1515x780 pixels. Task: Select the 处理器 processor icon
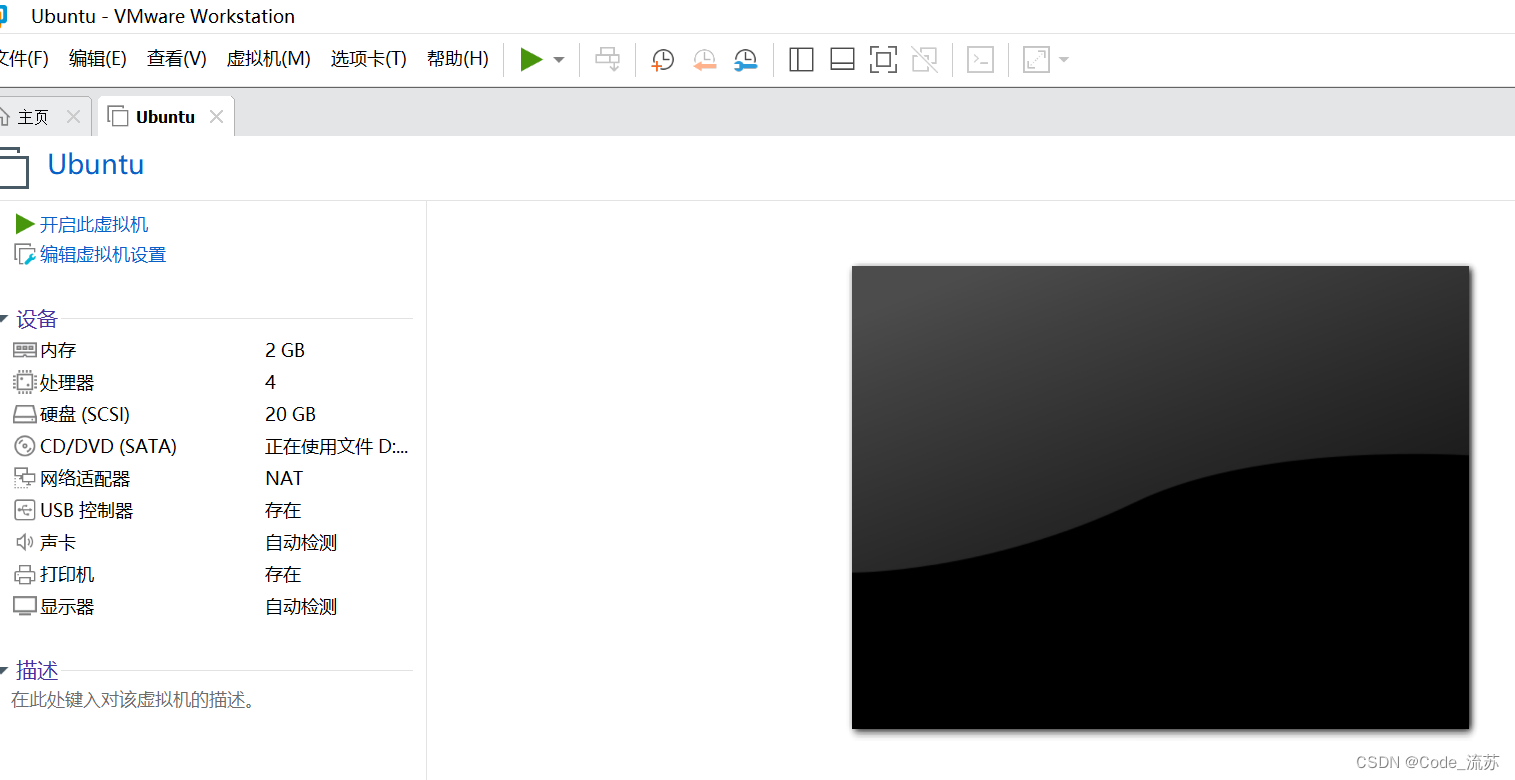[24, 382]
